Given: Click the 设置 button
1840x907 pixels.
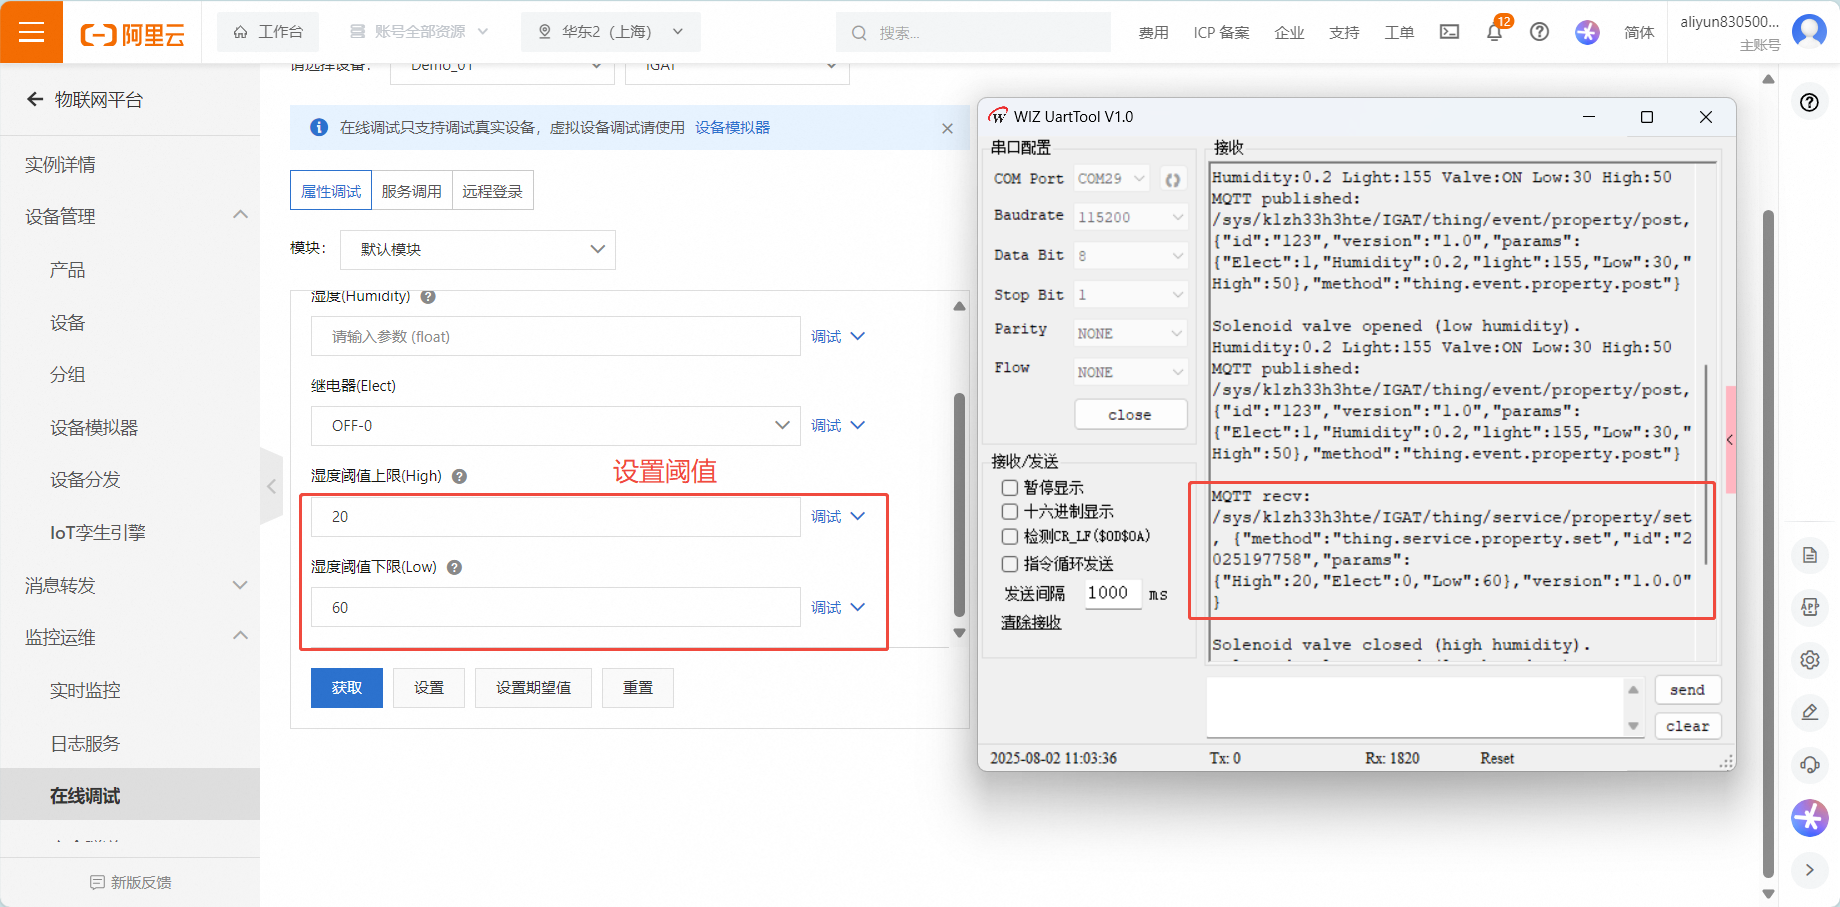Looking at the screenshot, I should coord(429,688).
